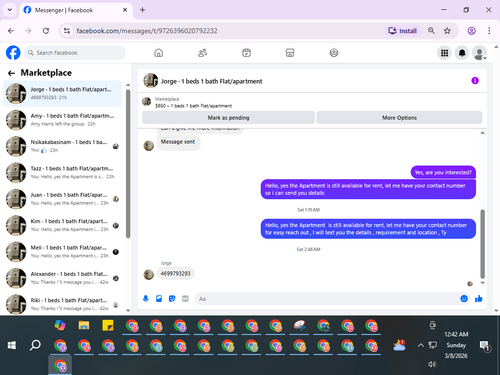The image size is (500, 375).
Task: Open File Explorer from the taskbar
Action: [x=84, y=325]
